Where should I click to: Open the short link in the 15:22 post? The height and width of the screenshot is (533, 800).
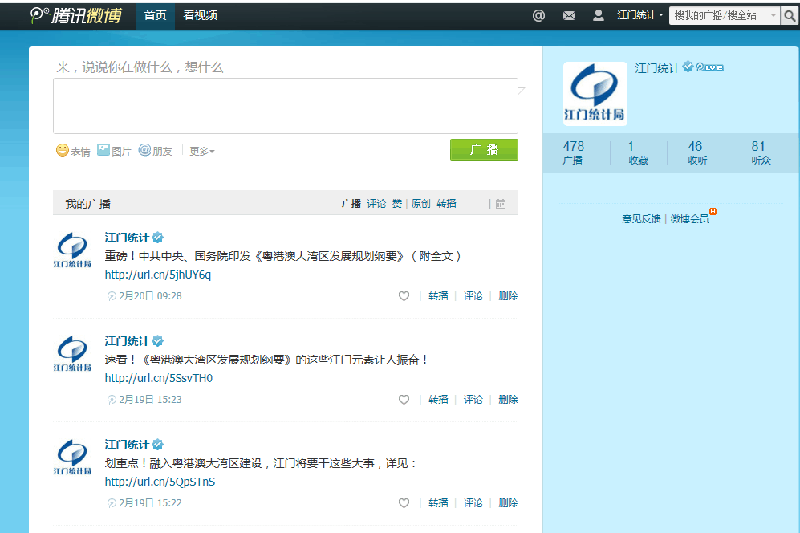160,482
